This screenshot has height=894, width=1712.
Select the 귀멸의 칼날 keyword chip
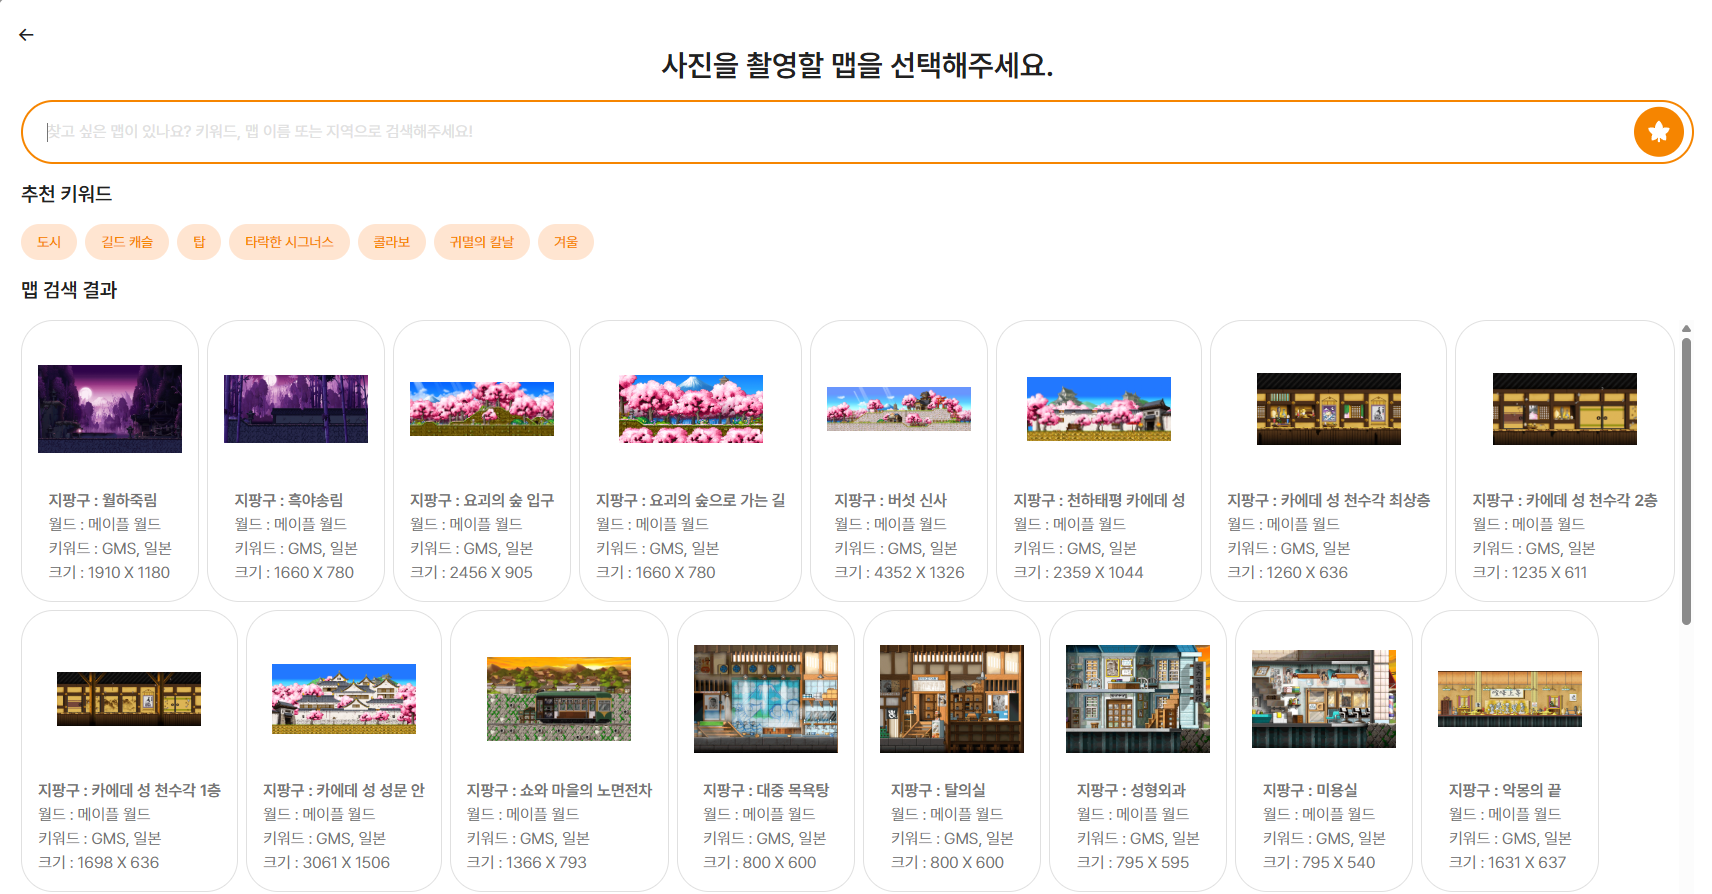[482, 242]
